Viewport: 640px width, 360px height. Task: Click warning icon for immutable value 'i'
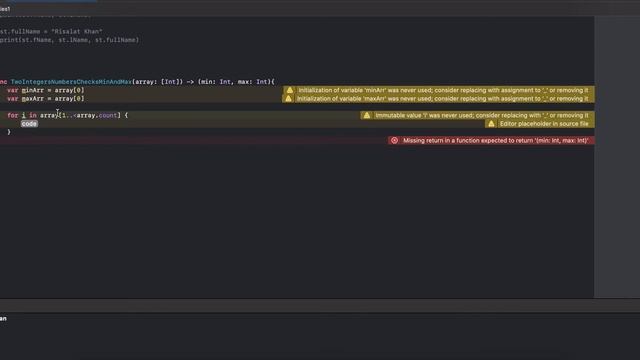[367, 116]
